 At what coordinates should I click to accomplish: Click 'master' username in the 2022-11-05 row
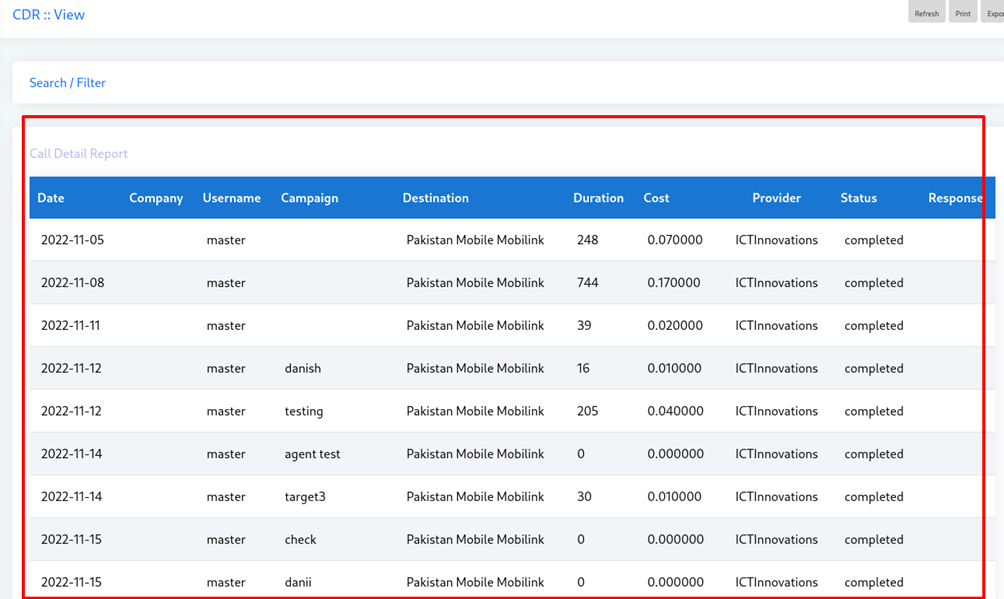click(226, 240)
